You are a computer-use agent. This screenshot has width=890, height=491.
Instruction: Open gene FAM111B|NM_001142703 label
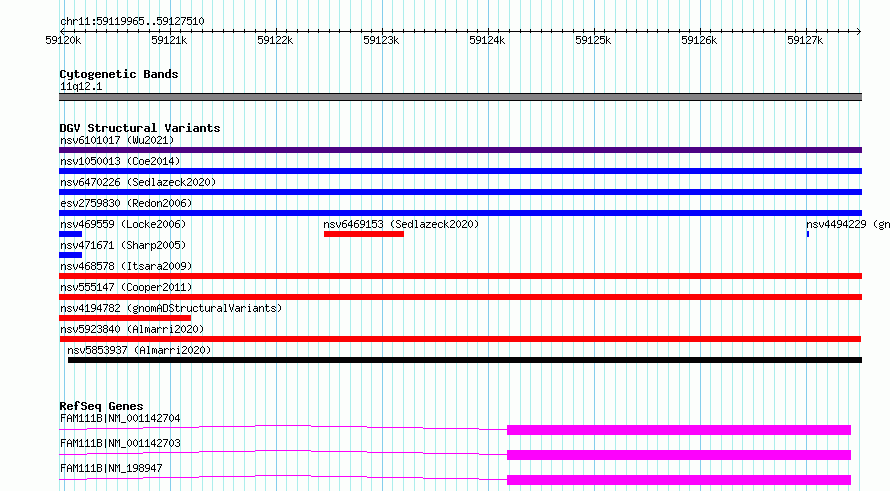coord(120,443)
